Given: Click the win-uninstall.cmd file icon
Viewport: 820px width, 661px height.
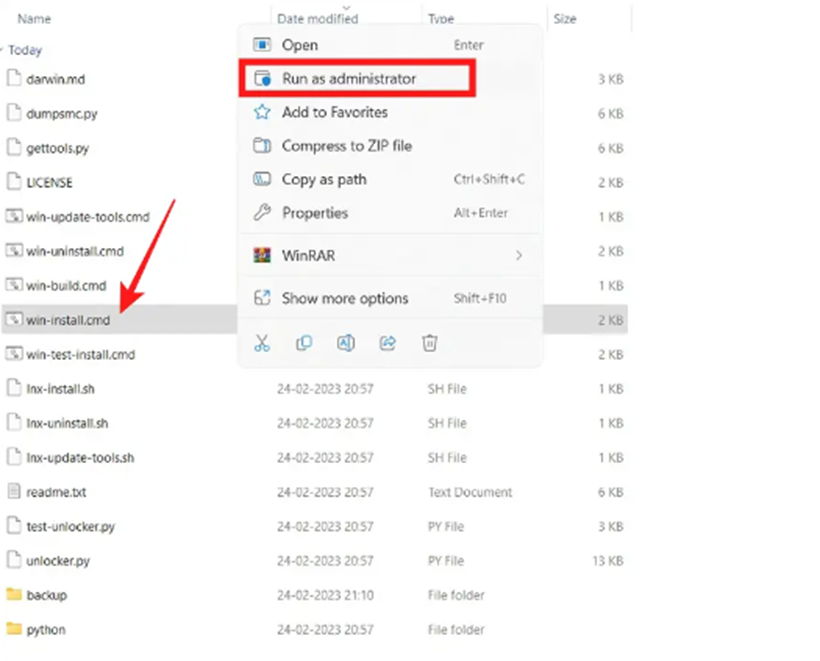Looking at the screenshot, I should point(14,250).
